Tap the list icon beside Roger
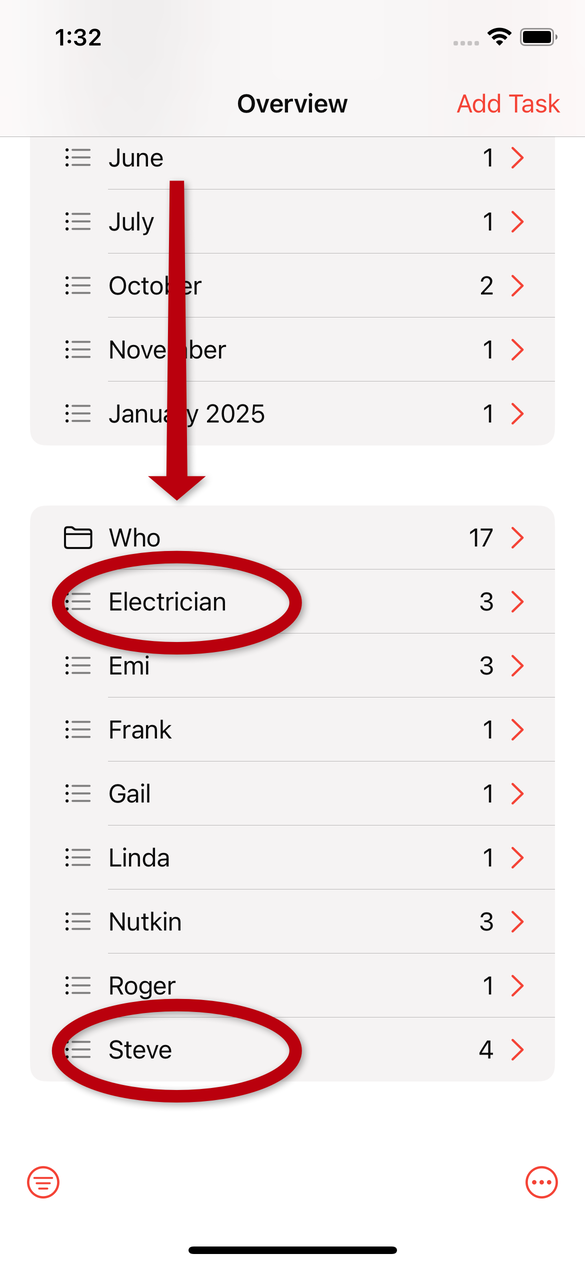Screen dimensions: 585x1266 click(78, 986)
